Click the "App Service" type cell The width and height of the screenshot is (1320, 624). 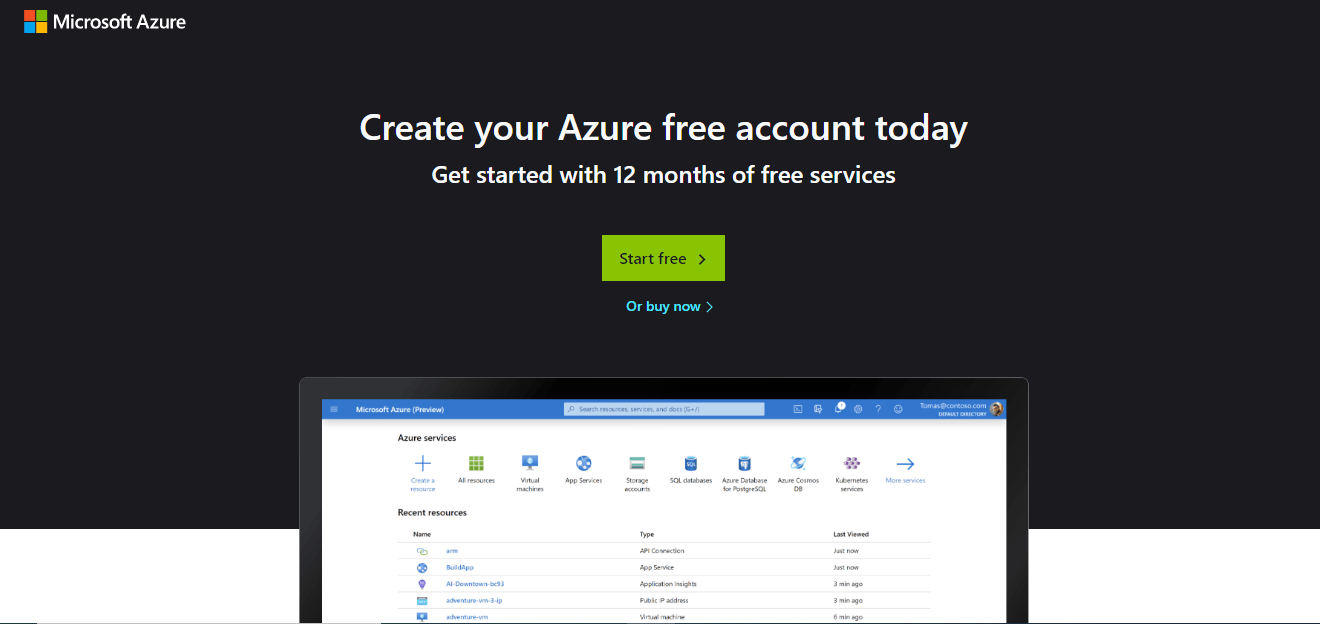click(x=657, y=567)
